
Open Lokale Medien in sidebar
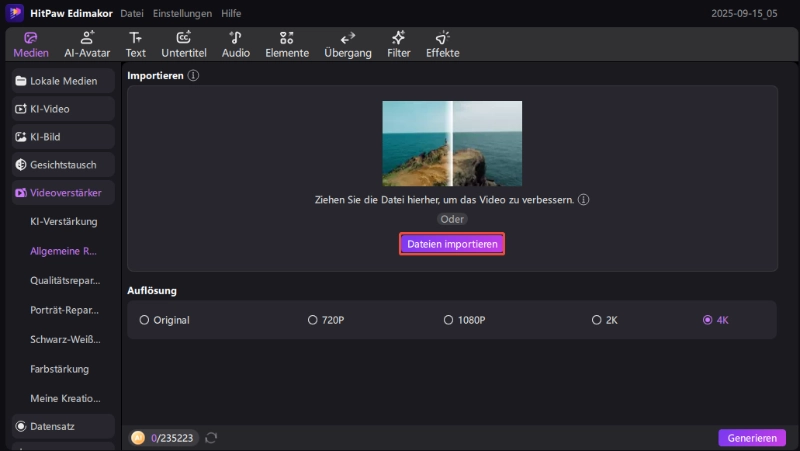63,81
